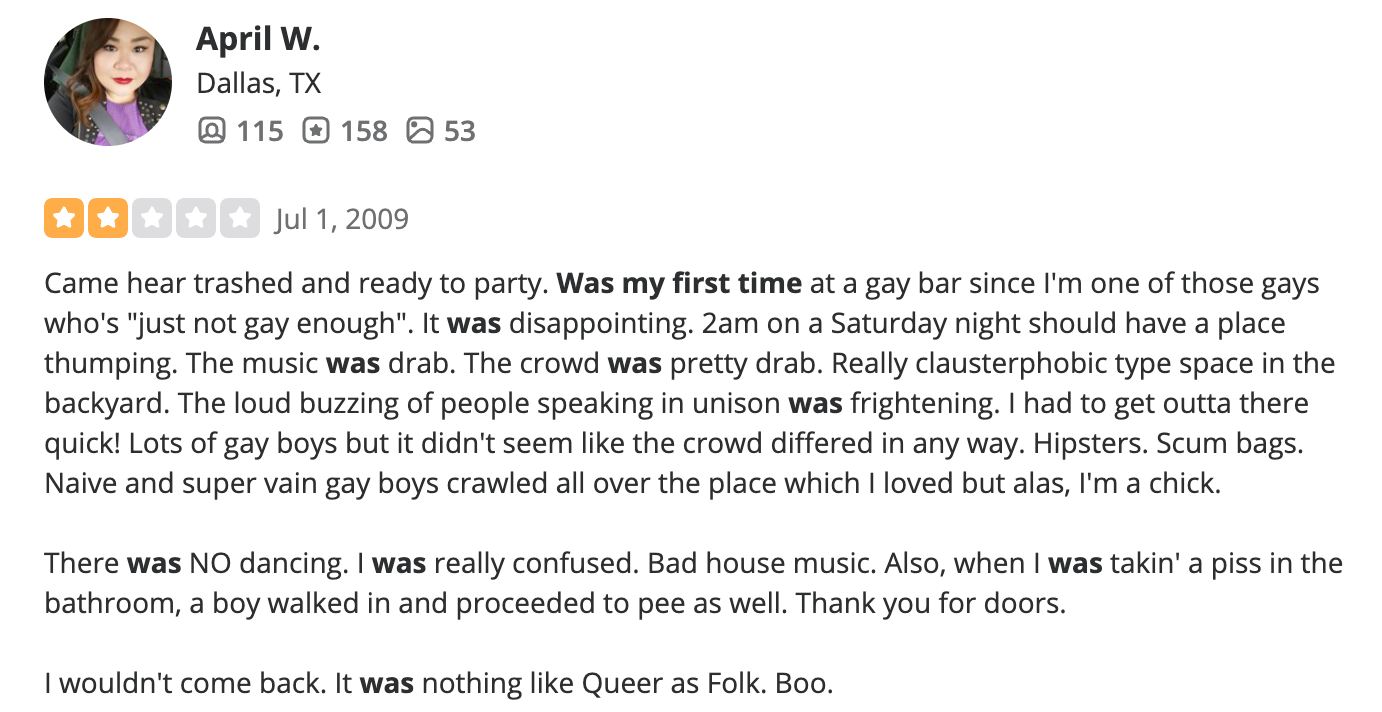This screenshot has width=1382, height=712.
Task: Click the fourth gray rating star
Action: pyautogui.click(x=196, y=218)
